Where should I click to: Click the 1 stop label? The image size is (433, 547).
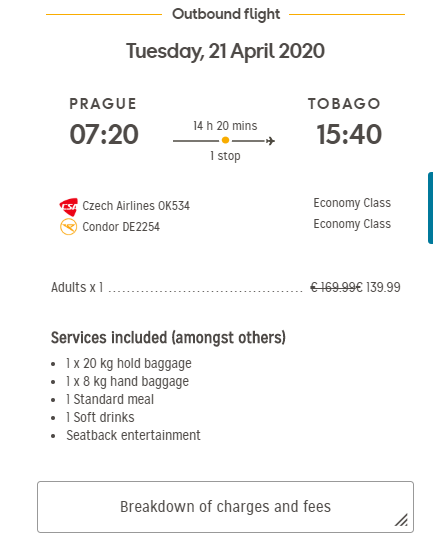[x=225, y=156]
